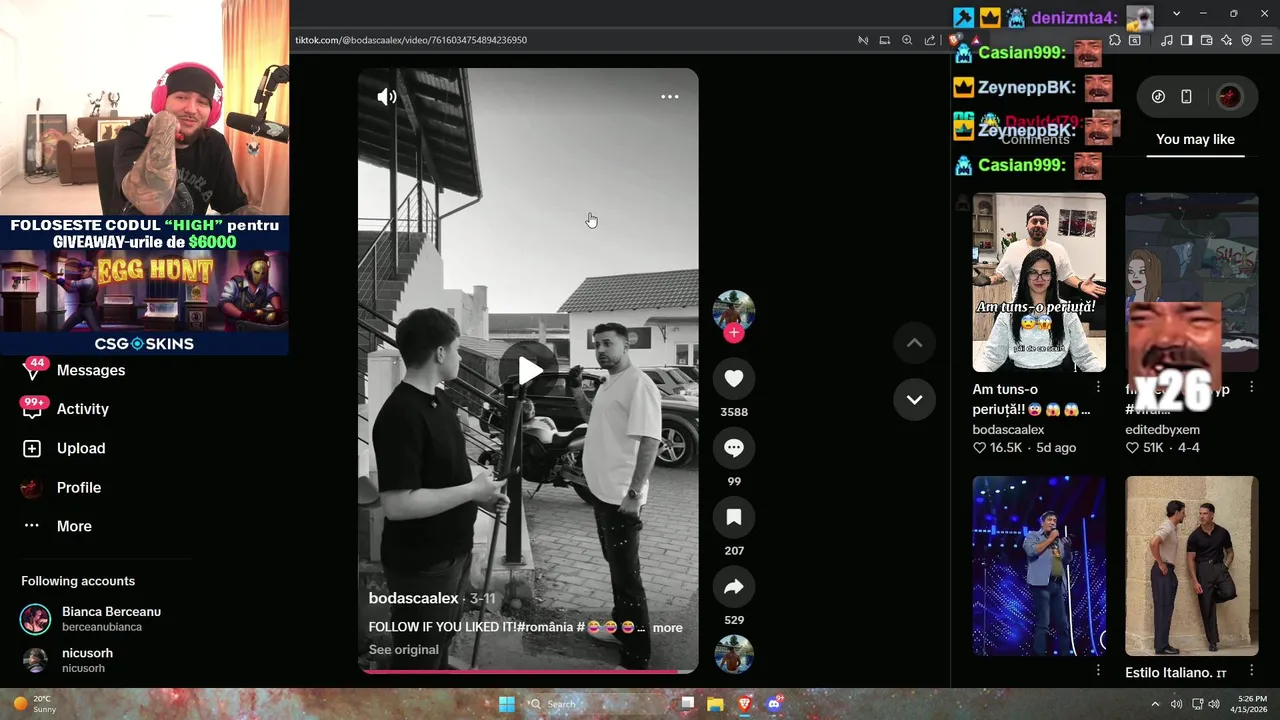Open options for editedbyxem card
The image size is (1280, 720).
(x=1251, y=387)
